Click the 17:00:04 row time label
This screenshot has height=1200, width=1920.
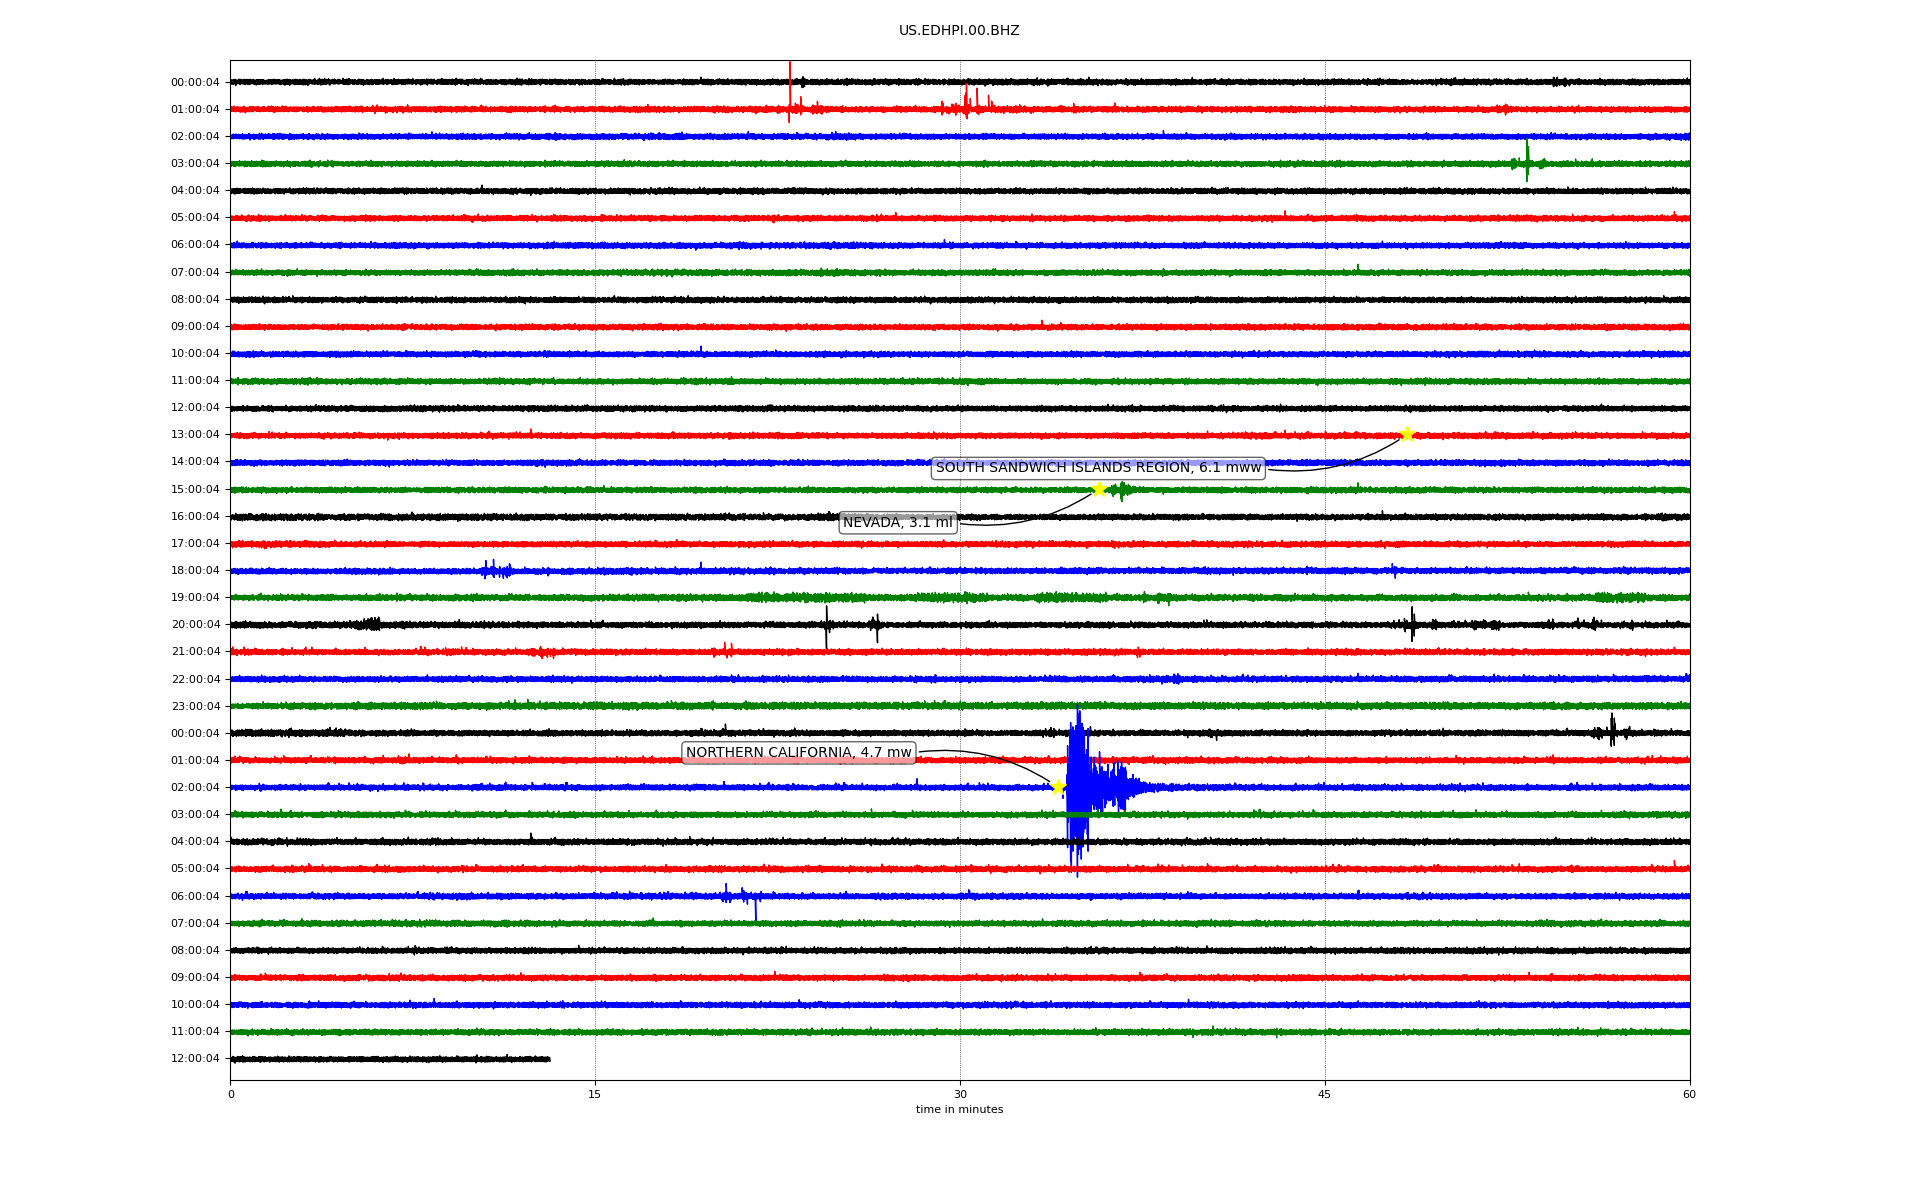(195, 544)
